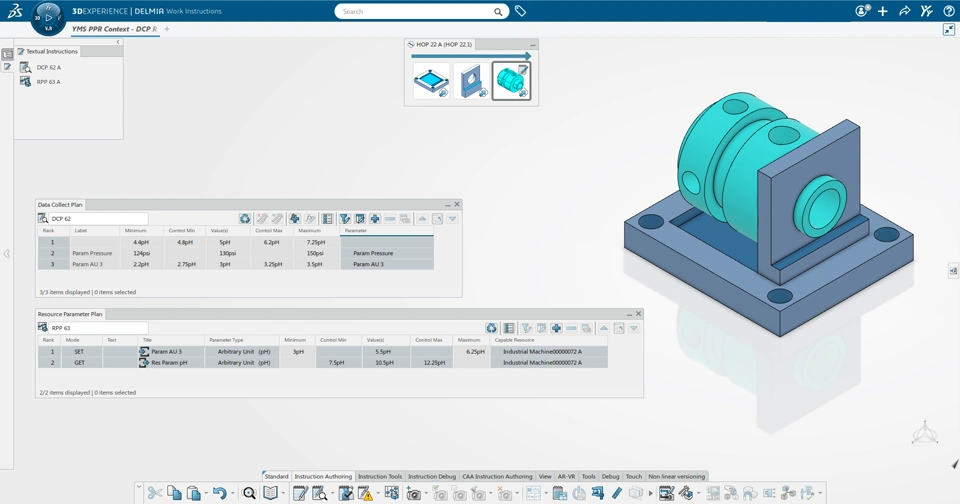Click the RPP 63 input field

click(98, 328)
